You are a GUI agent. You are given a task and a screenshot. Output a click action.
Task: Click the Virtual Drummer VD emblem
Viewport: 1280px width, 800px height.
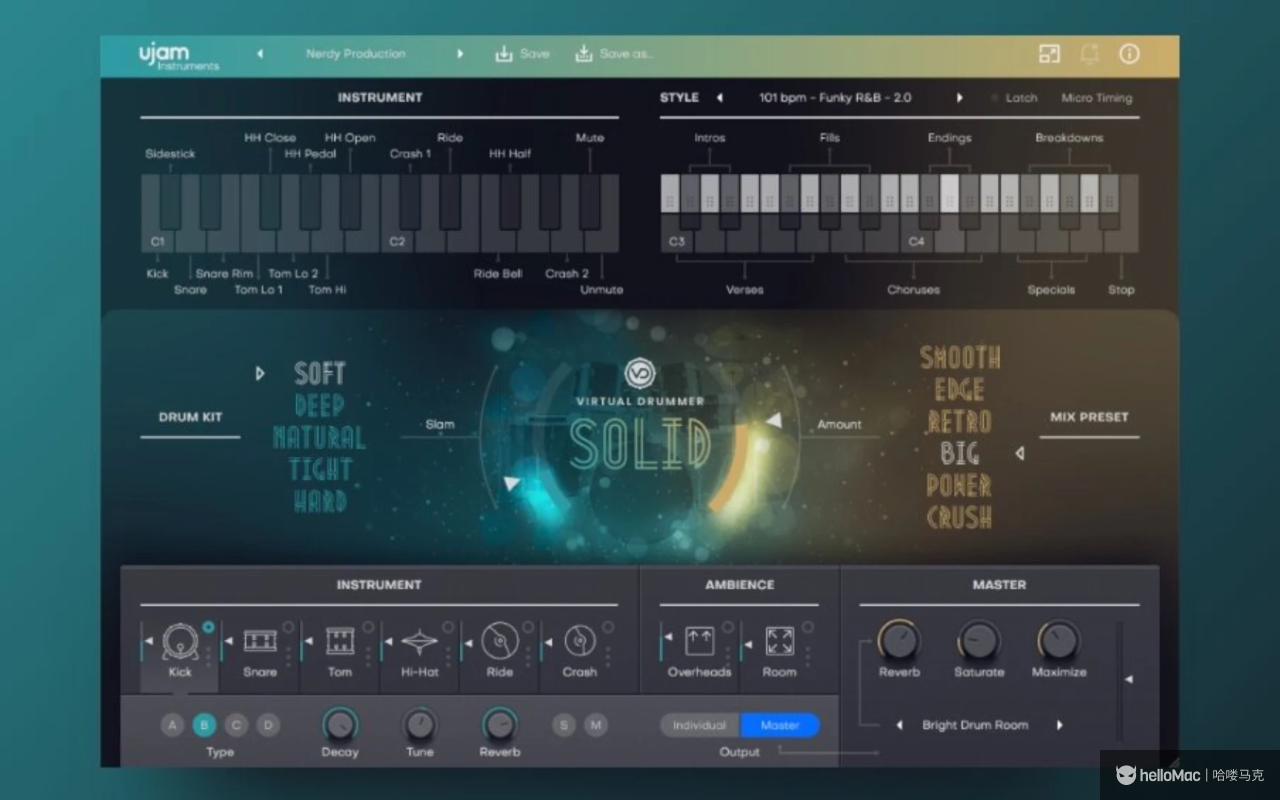pyautogui.click(x=640, y=374)
